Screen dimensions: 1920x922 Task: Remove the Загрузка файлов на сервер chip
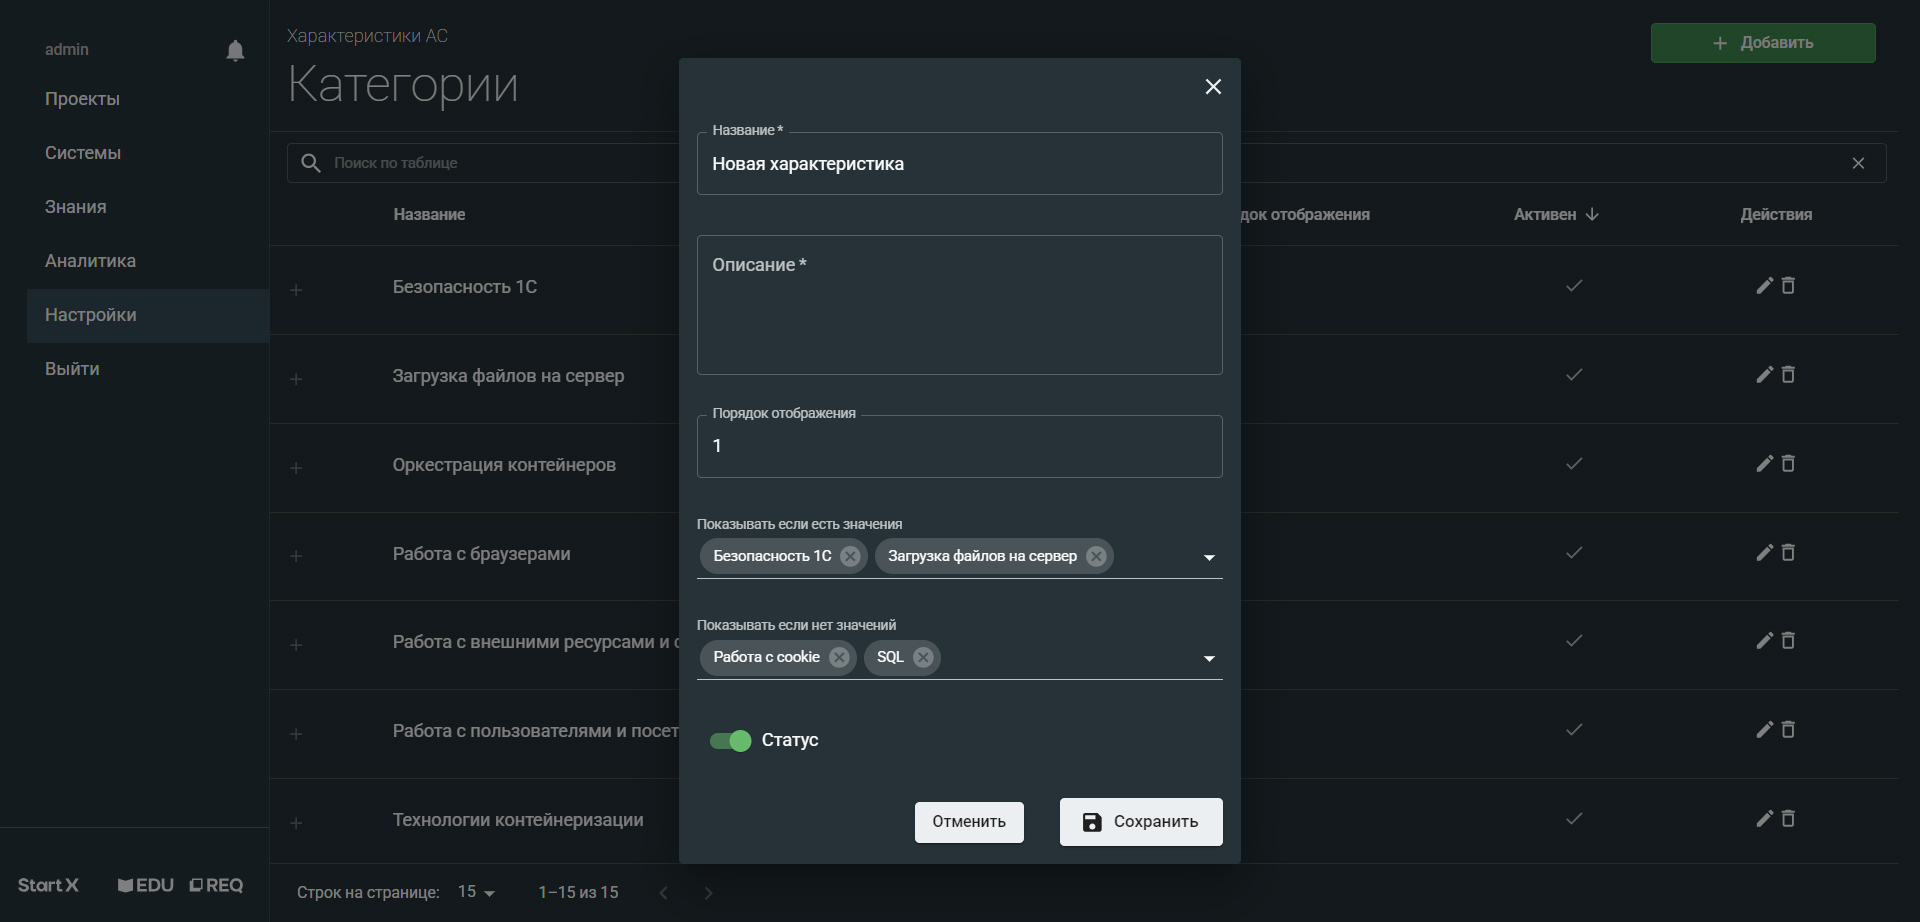[x=1096, y=556]
